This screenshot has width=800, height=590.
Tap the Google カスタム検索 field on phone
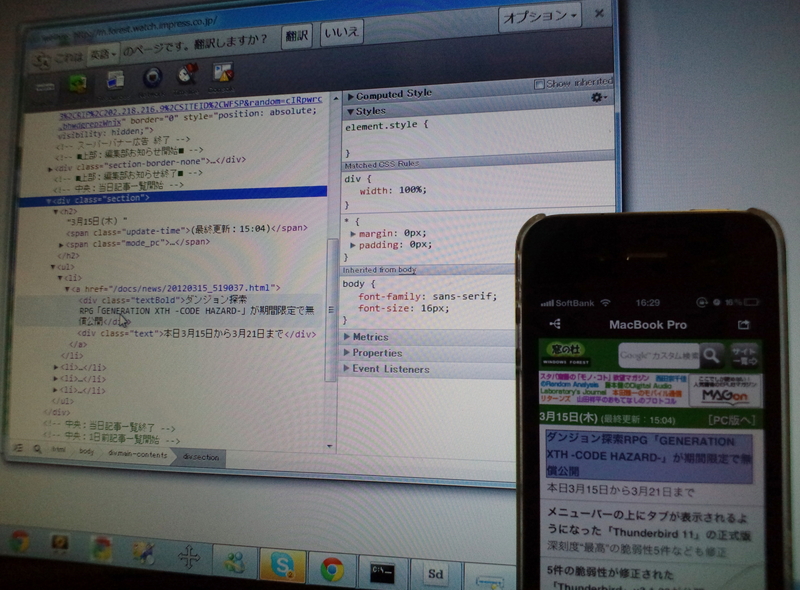[659, 355]
